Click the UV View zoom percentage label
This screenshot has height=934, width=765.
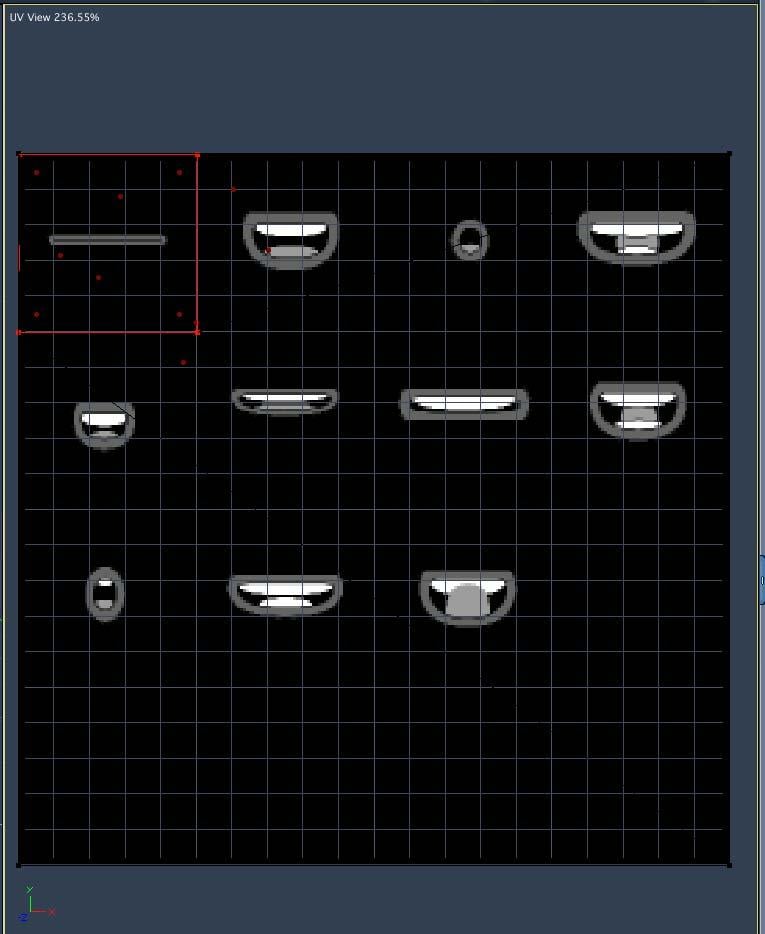(54, 17)
